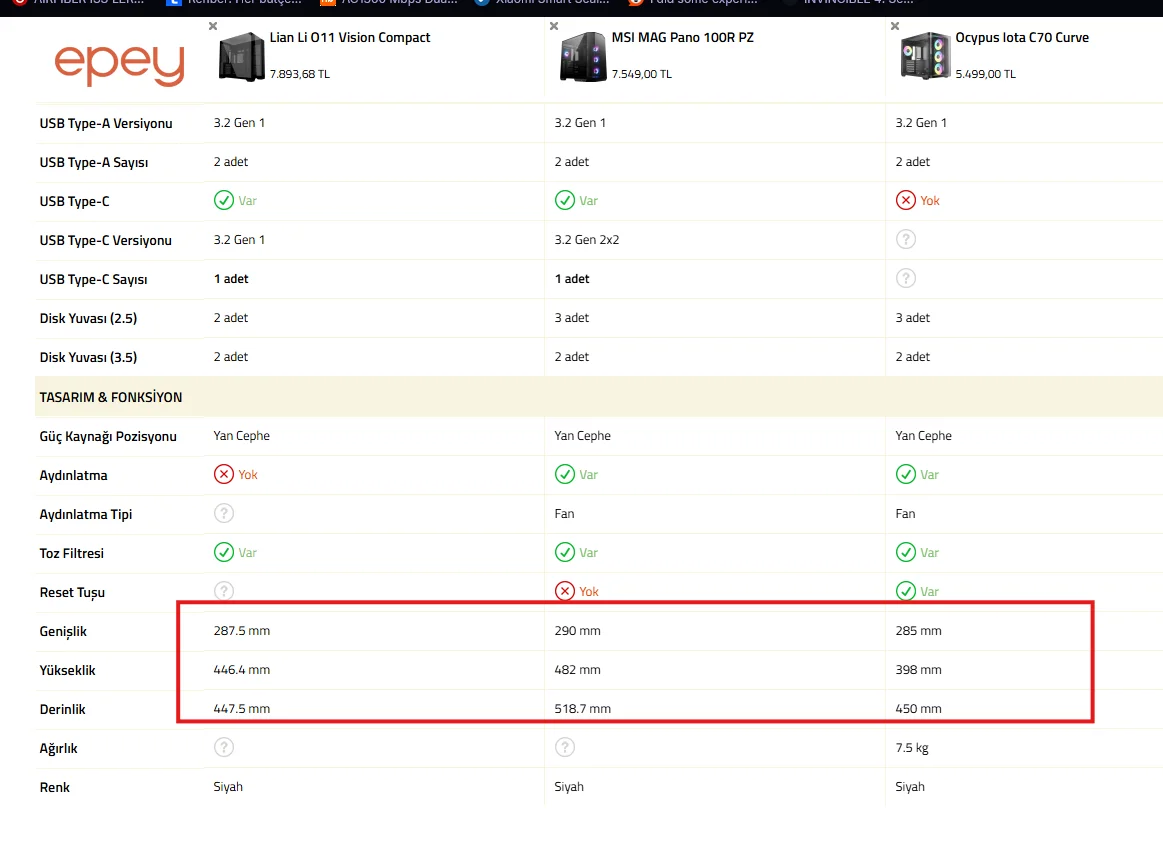Select the USB Type-A Sayısı row label
This screenshot has height=860, width=1163.
(94, 163)
